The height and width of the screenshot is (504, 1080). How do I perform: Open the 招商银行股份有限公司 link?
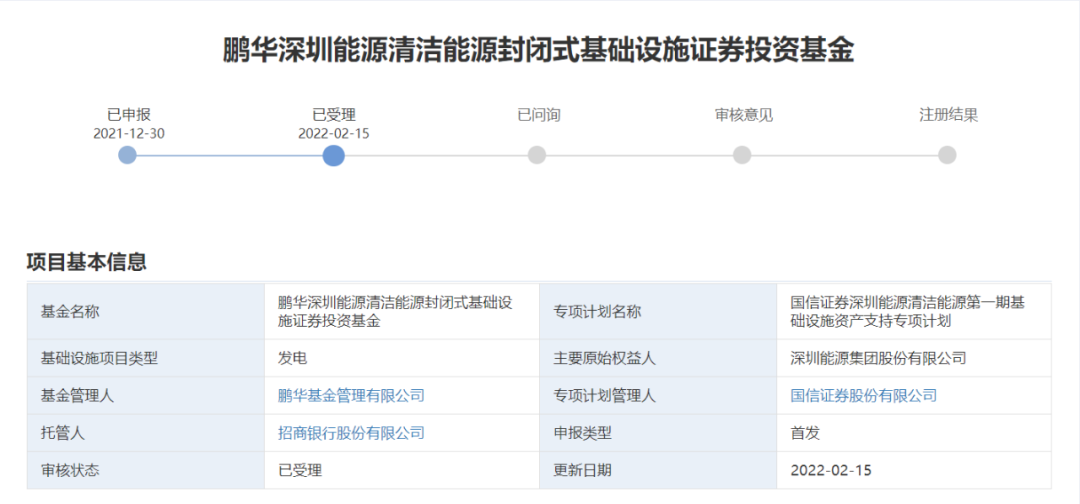point(351,432)
